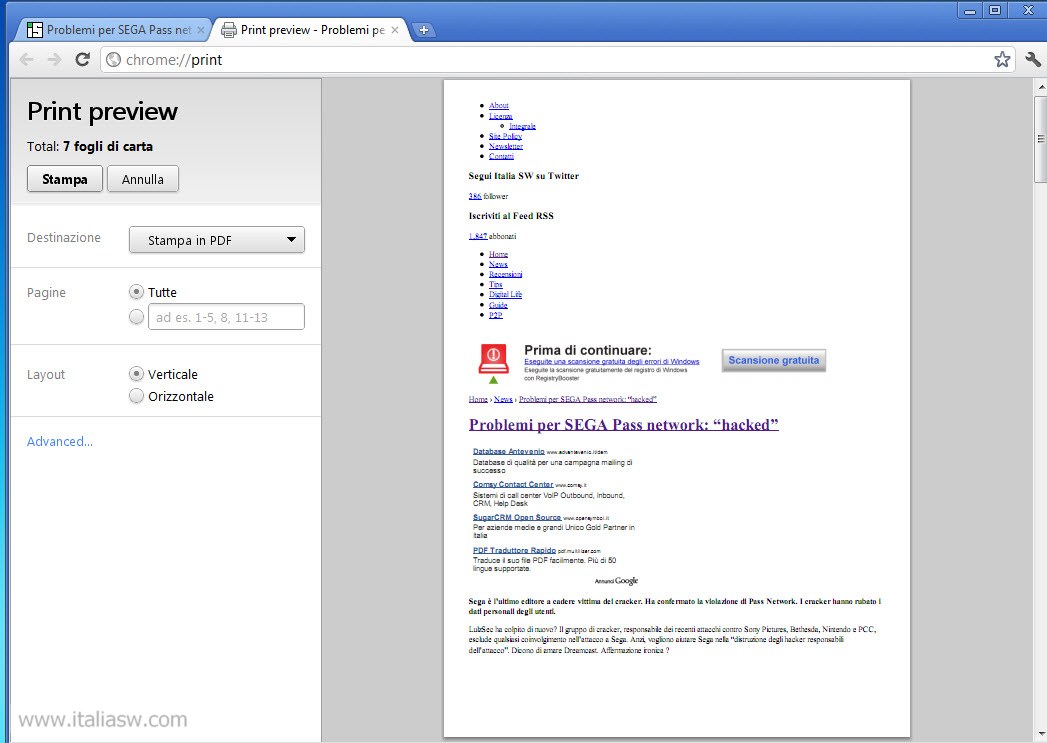Open the Chrome wrench menu
Image resolution: width=1047 pixels, height=743 pixels.
pyautogui.click(x=1033, y=59)
